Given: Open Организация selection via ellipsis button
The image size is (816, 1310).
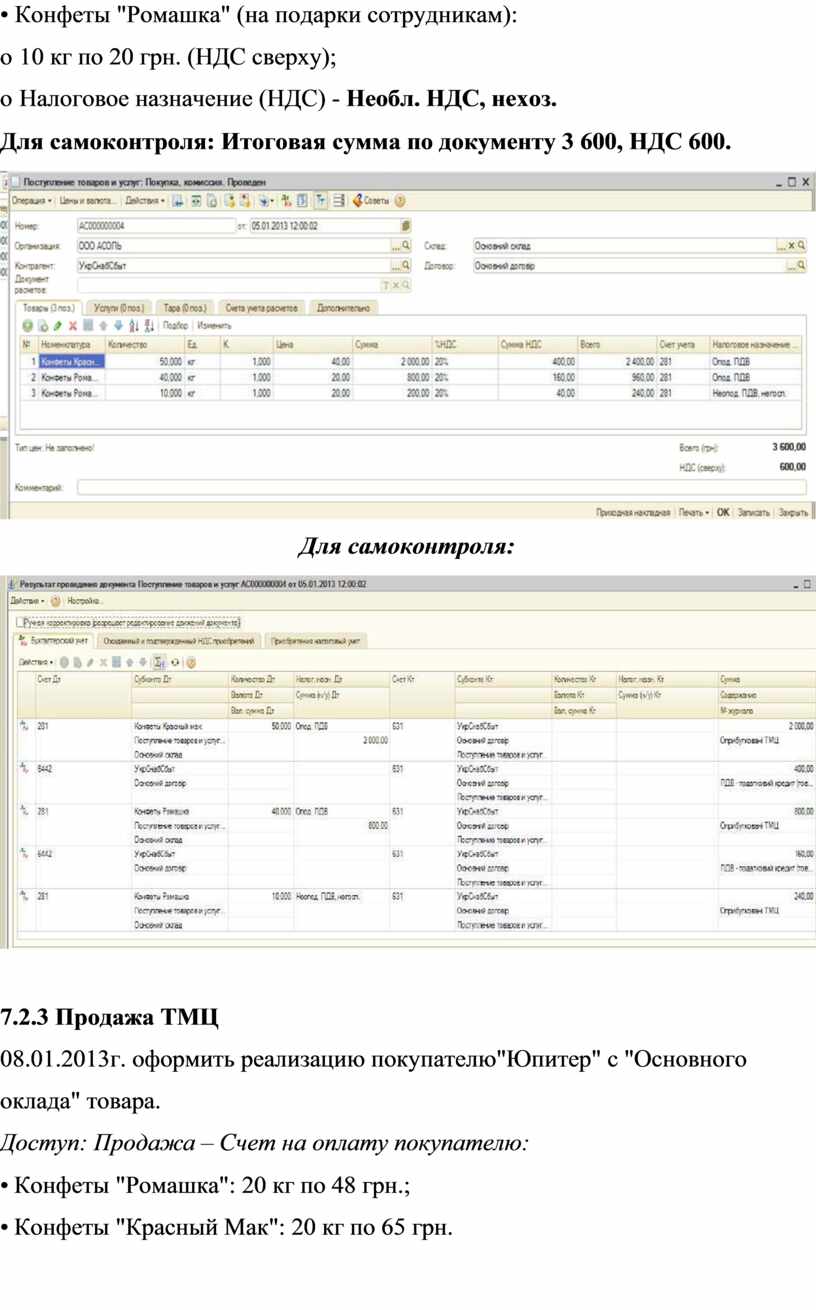Looking at the screenshot, I should 395,245.
